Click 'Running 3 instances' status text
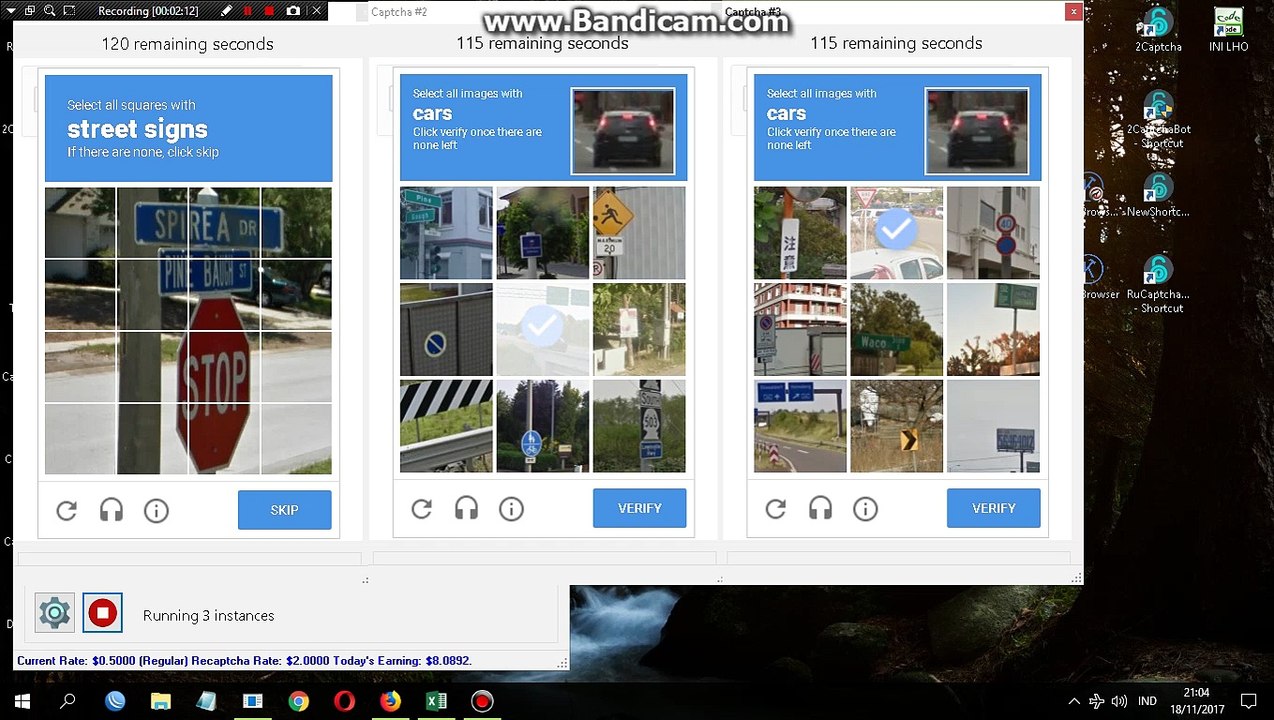Viewport: 1274px width, 720px height. pyautogui.click(x=208, y=616)
